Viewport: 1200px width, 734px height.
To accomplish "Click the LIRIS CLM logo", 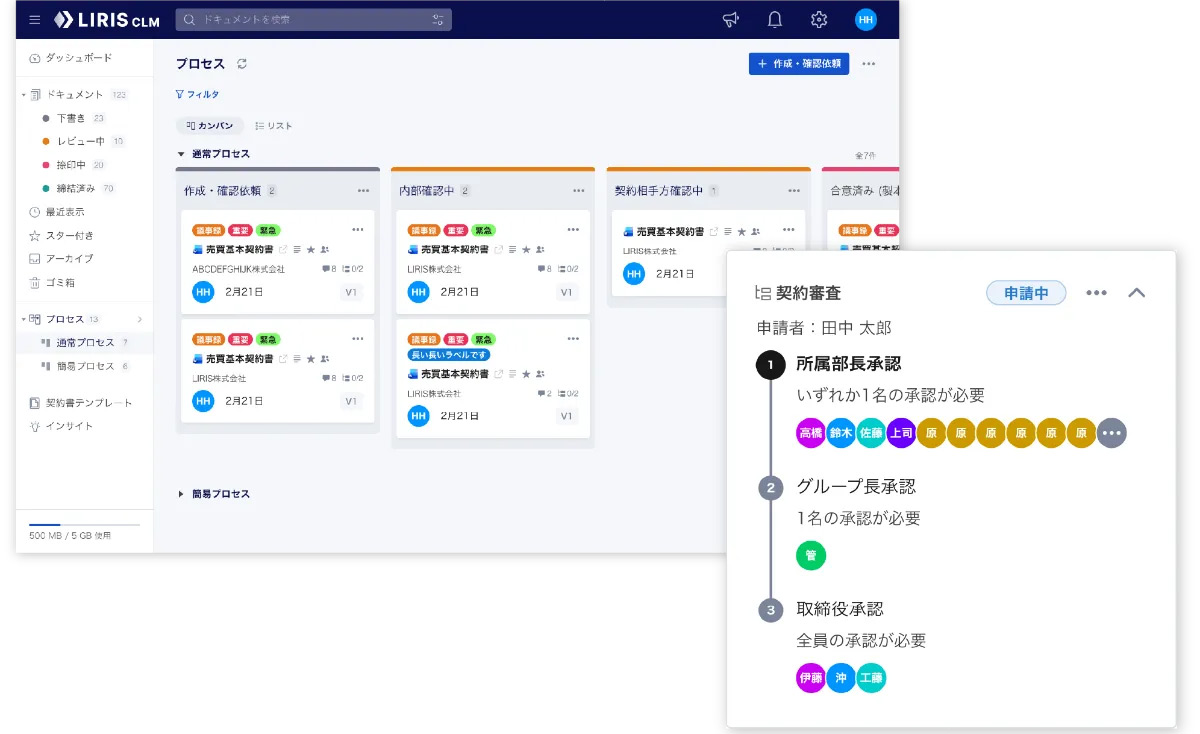I will pyautogui.click(x=108, y=19).
